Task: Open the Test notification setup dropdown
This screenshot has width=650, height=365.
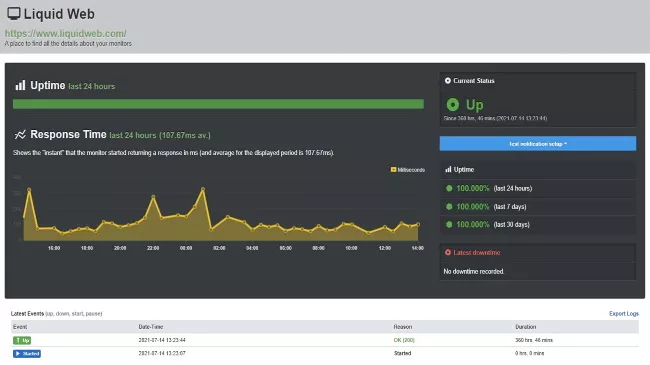Action: 538,144
